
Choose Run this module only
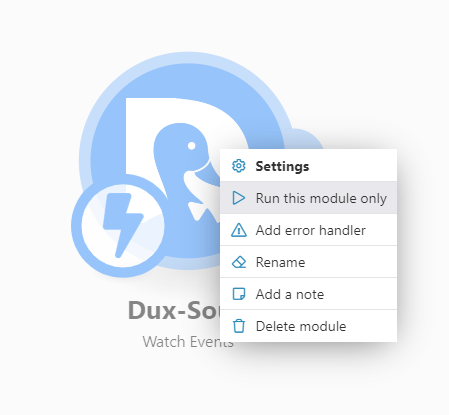[308, 198]
